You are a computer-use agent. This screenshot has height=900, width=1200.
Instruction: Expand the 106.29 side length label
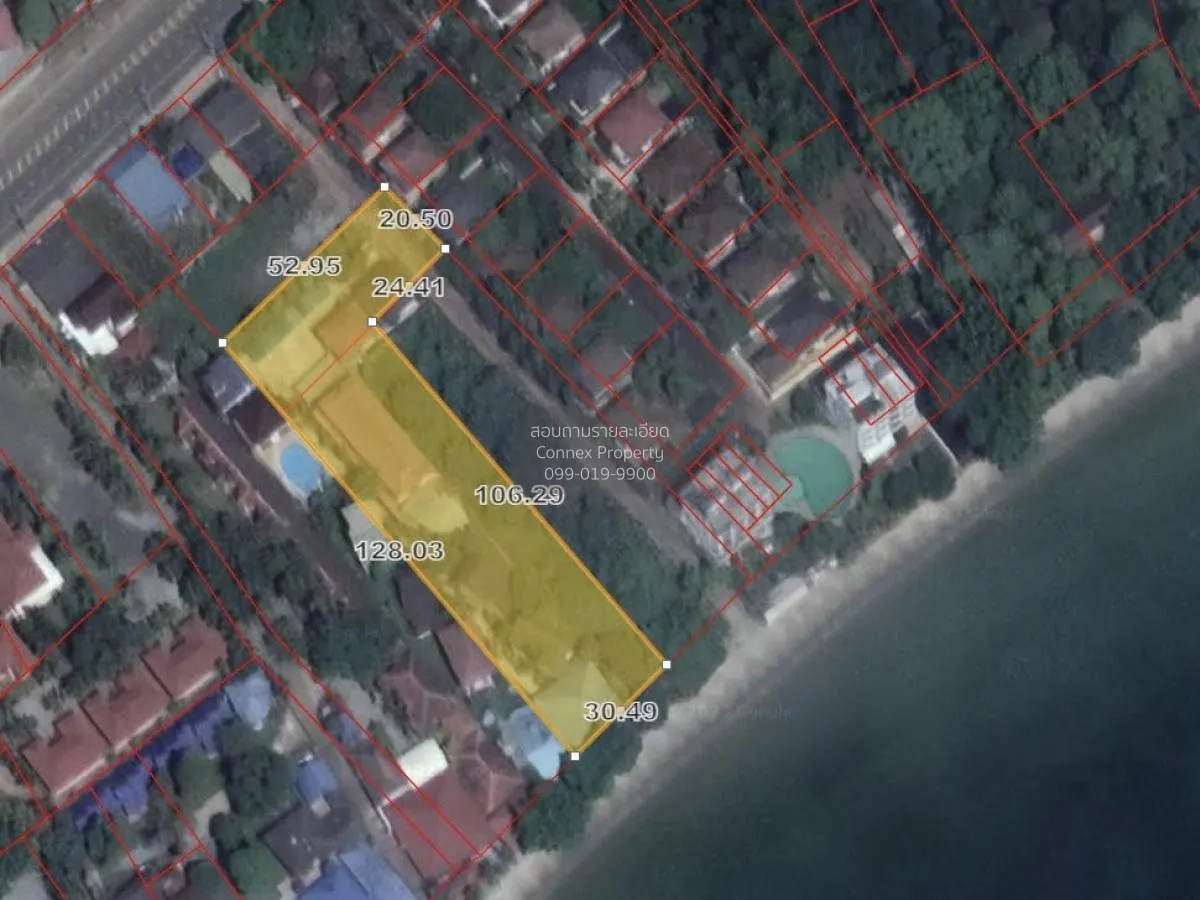pos(521,494)
